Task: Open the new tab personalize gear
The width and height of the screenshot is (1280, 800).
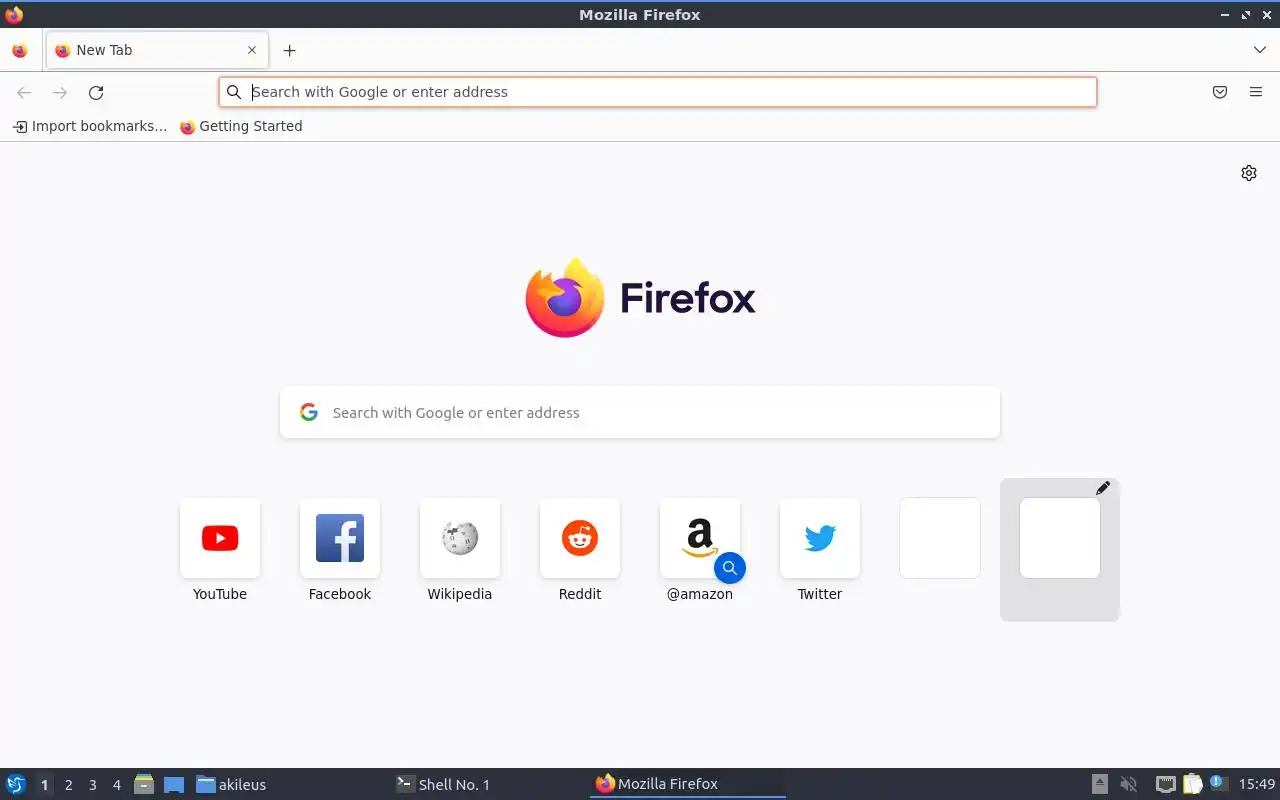Action: pos(1249,173)
